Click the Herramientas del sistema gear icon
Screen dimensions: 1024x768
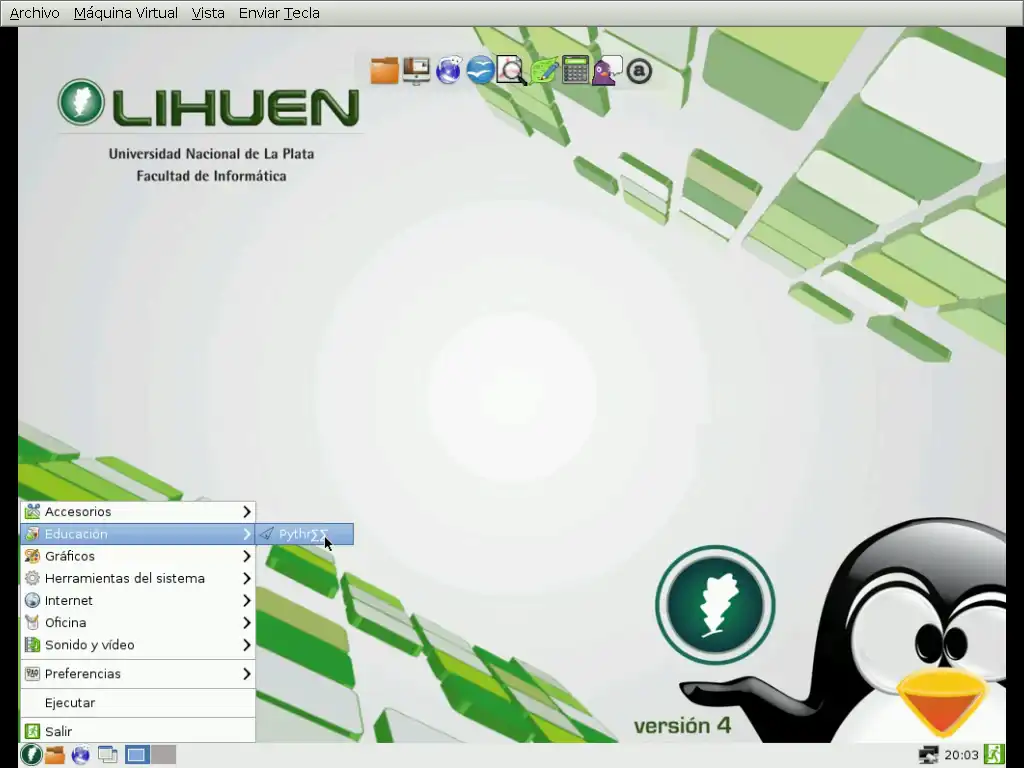(32, 578)
